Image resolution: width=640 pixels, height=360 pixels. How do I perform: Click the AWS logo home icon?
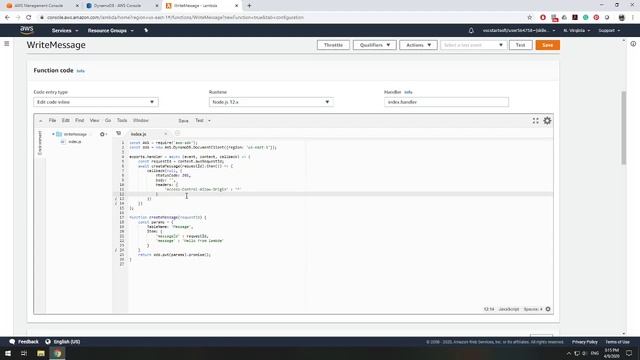click(27, 30)
